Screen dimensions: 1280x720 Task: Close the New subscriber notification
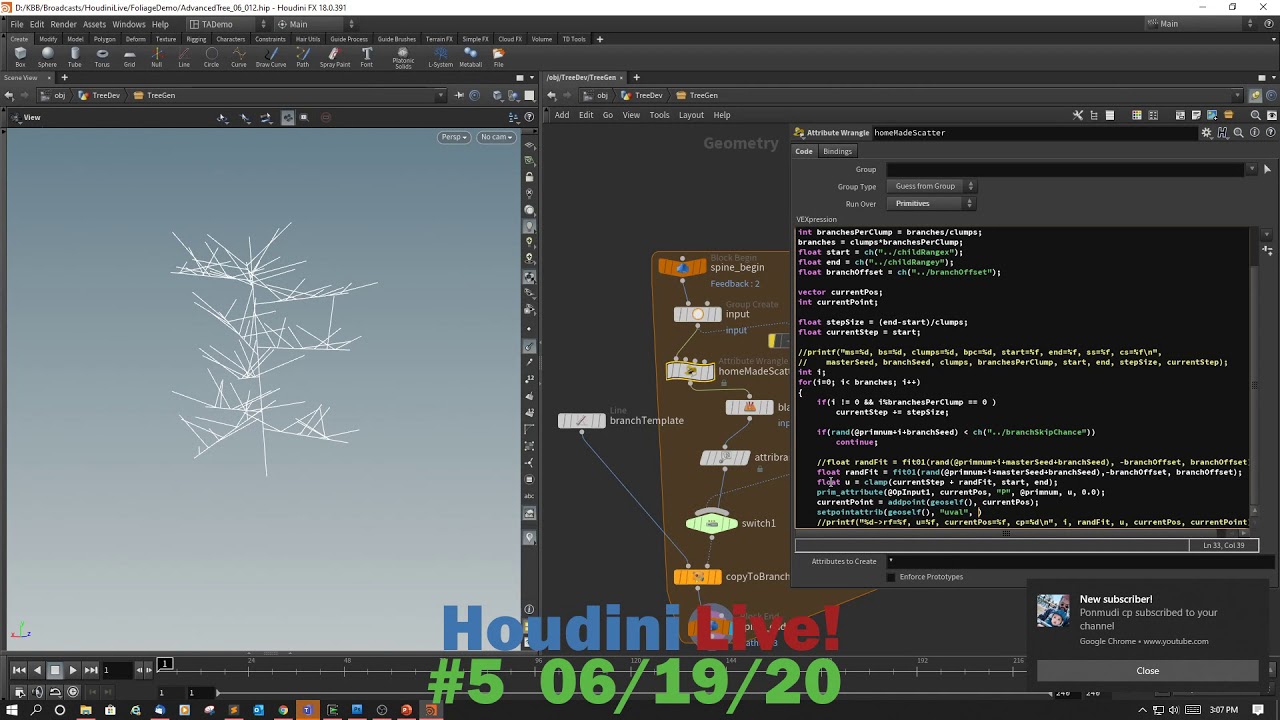click(x=1147, y=671)
